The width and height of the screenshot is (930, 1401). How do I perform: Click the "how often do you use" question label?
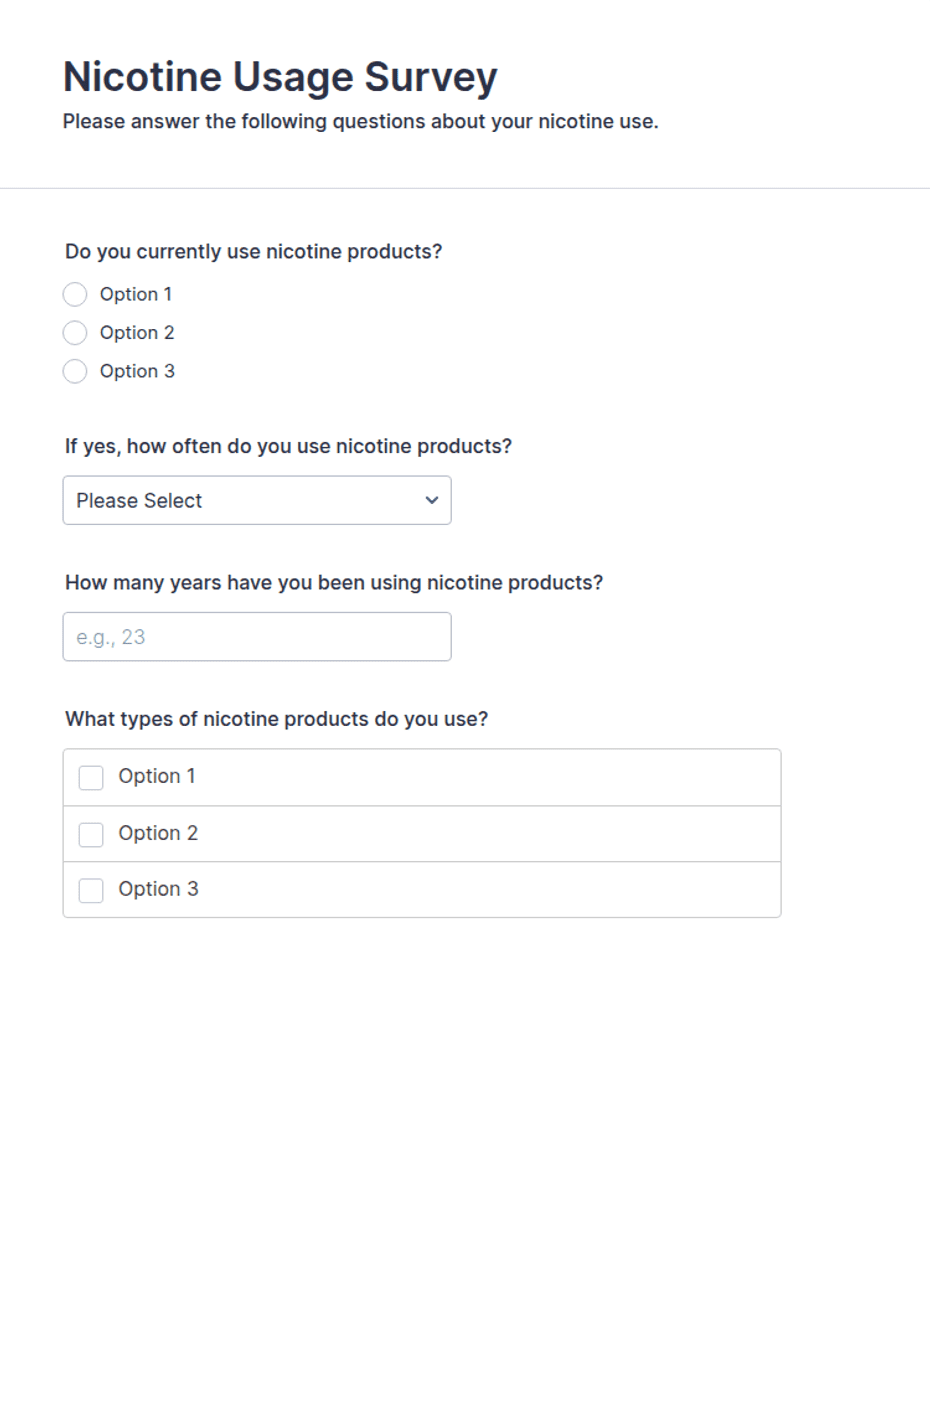[x=288, y=446]
